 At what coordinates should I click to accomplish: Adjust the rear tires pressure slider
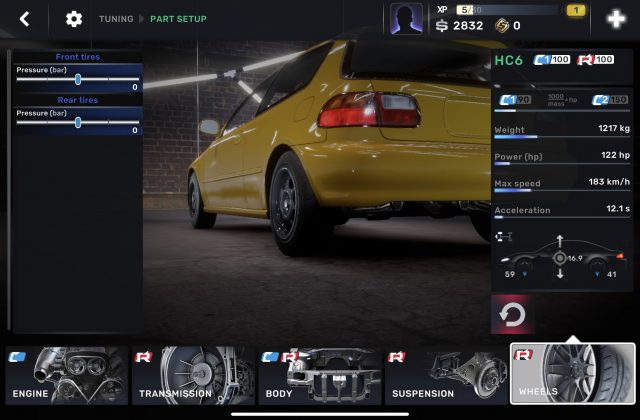78,122
